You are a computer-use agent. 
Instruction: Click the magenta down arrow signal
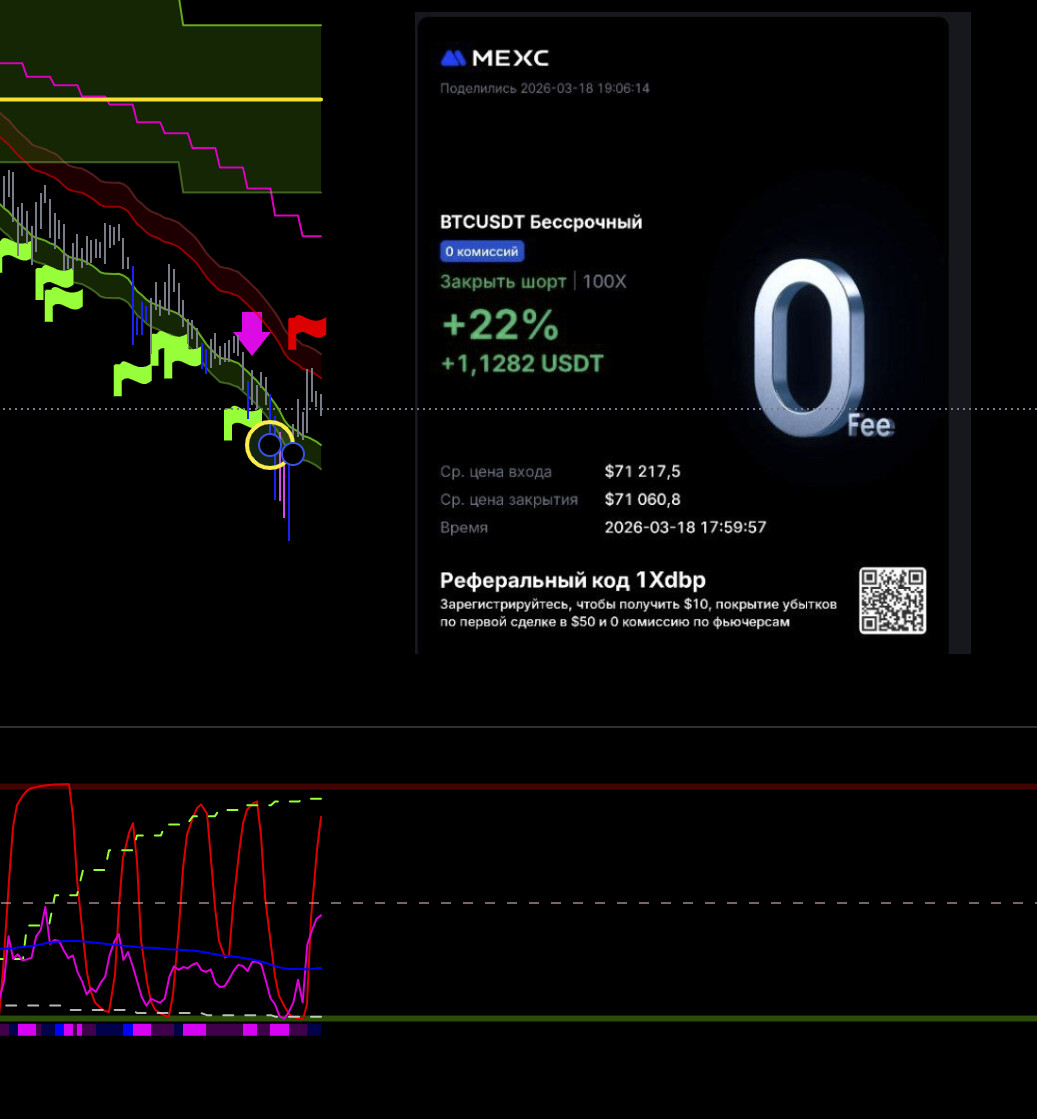tap(252, 332)
